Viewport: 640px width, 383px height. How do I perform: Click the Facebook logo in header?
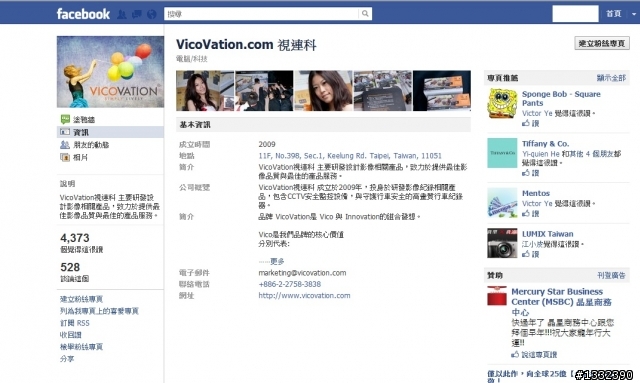coord(83,14)
